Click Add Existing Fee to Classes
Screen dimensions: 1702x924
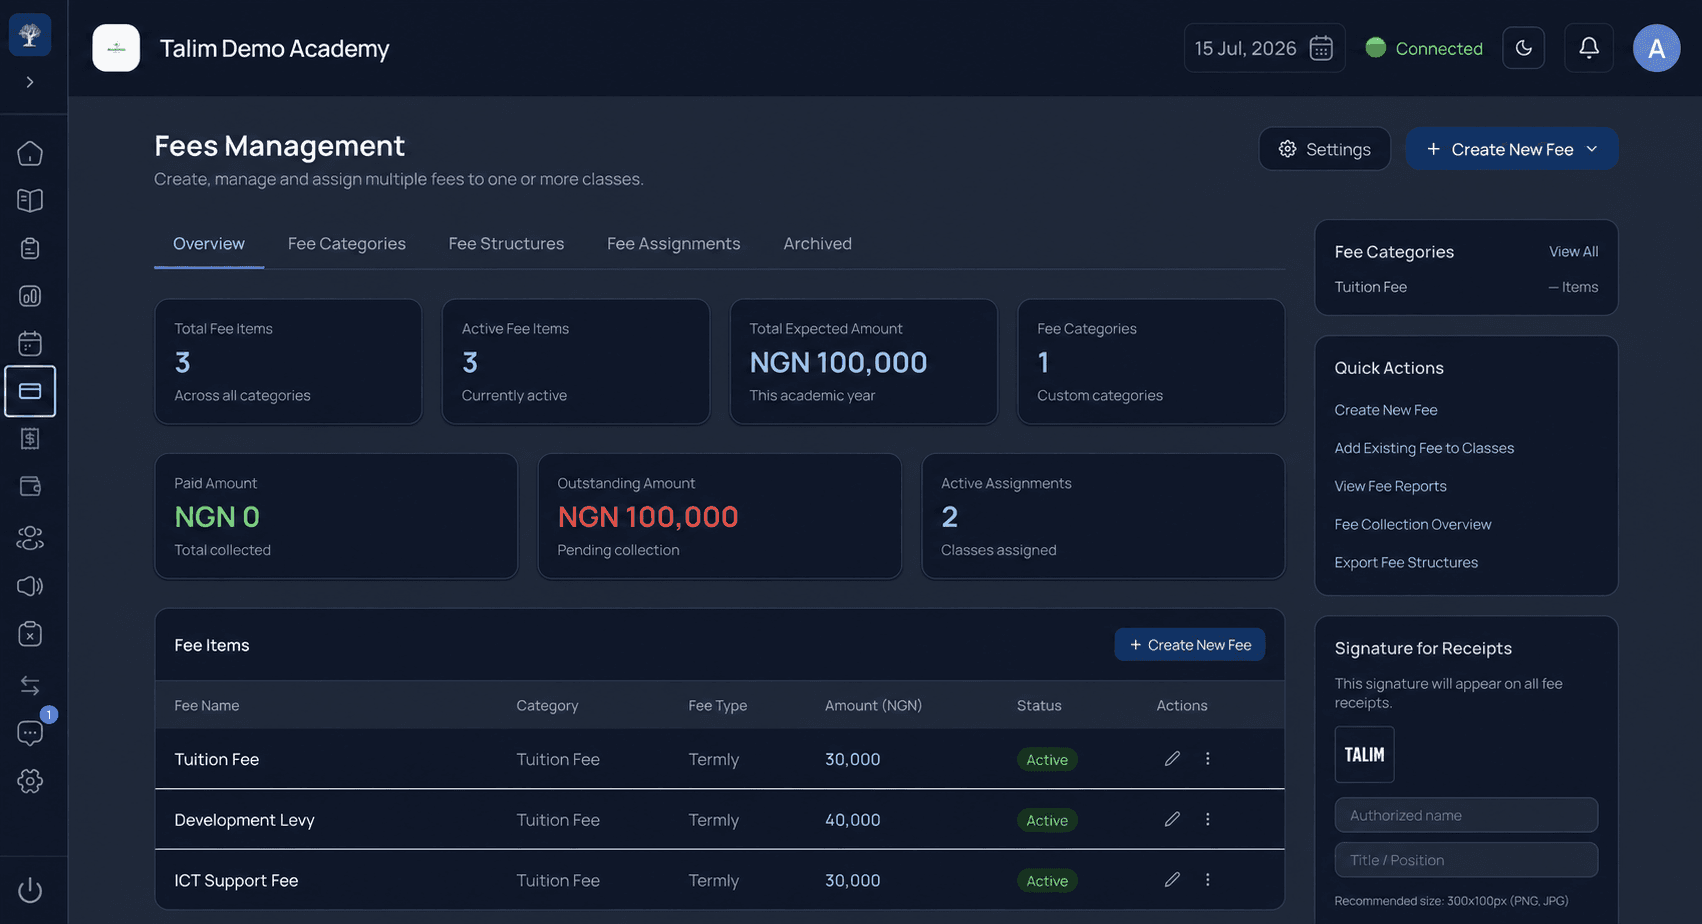coord(1424,448)
